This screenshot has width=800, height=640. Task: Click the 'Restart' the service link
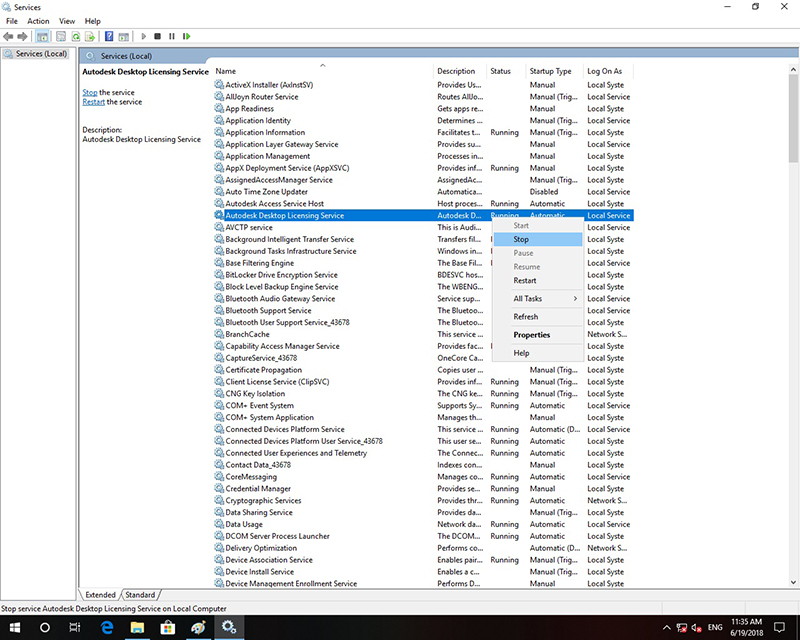pyautogui.click(x=93, y=102)
